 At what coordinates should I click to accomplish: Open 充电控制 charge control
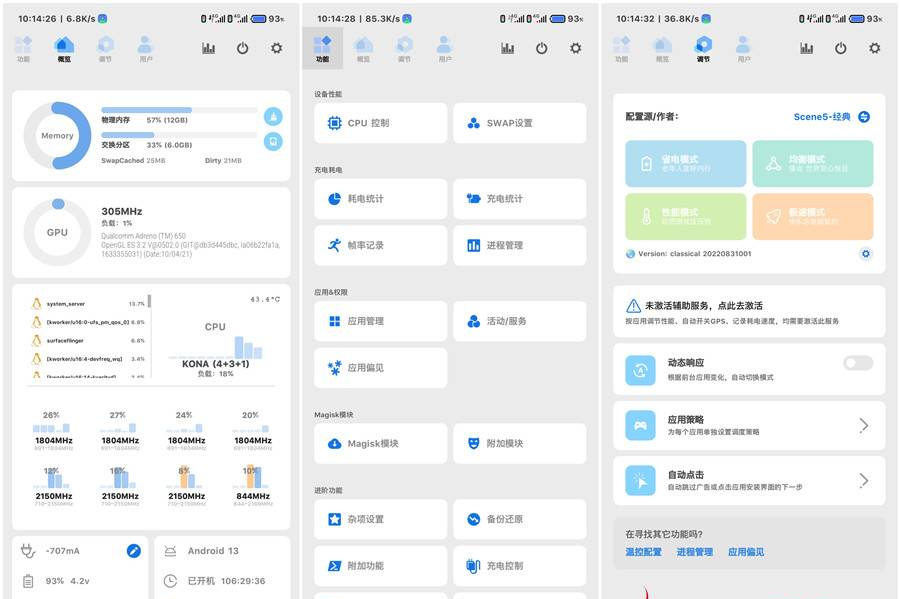[519, 566]
